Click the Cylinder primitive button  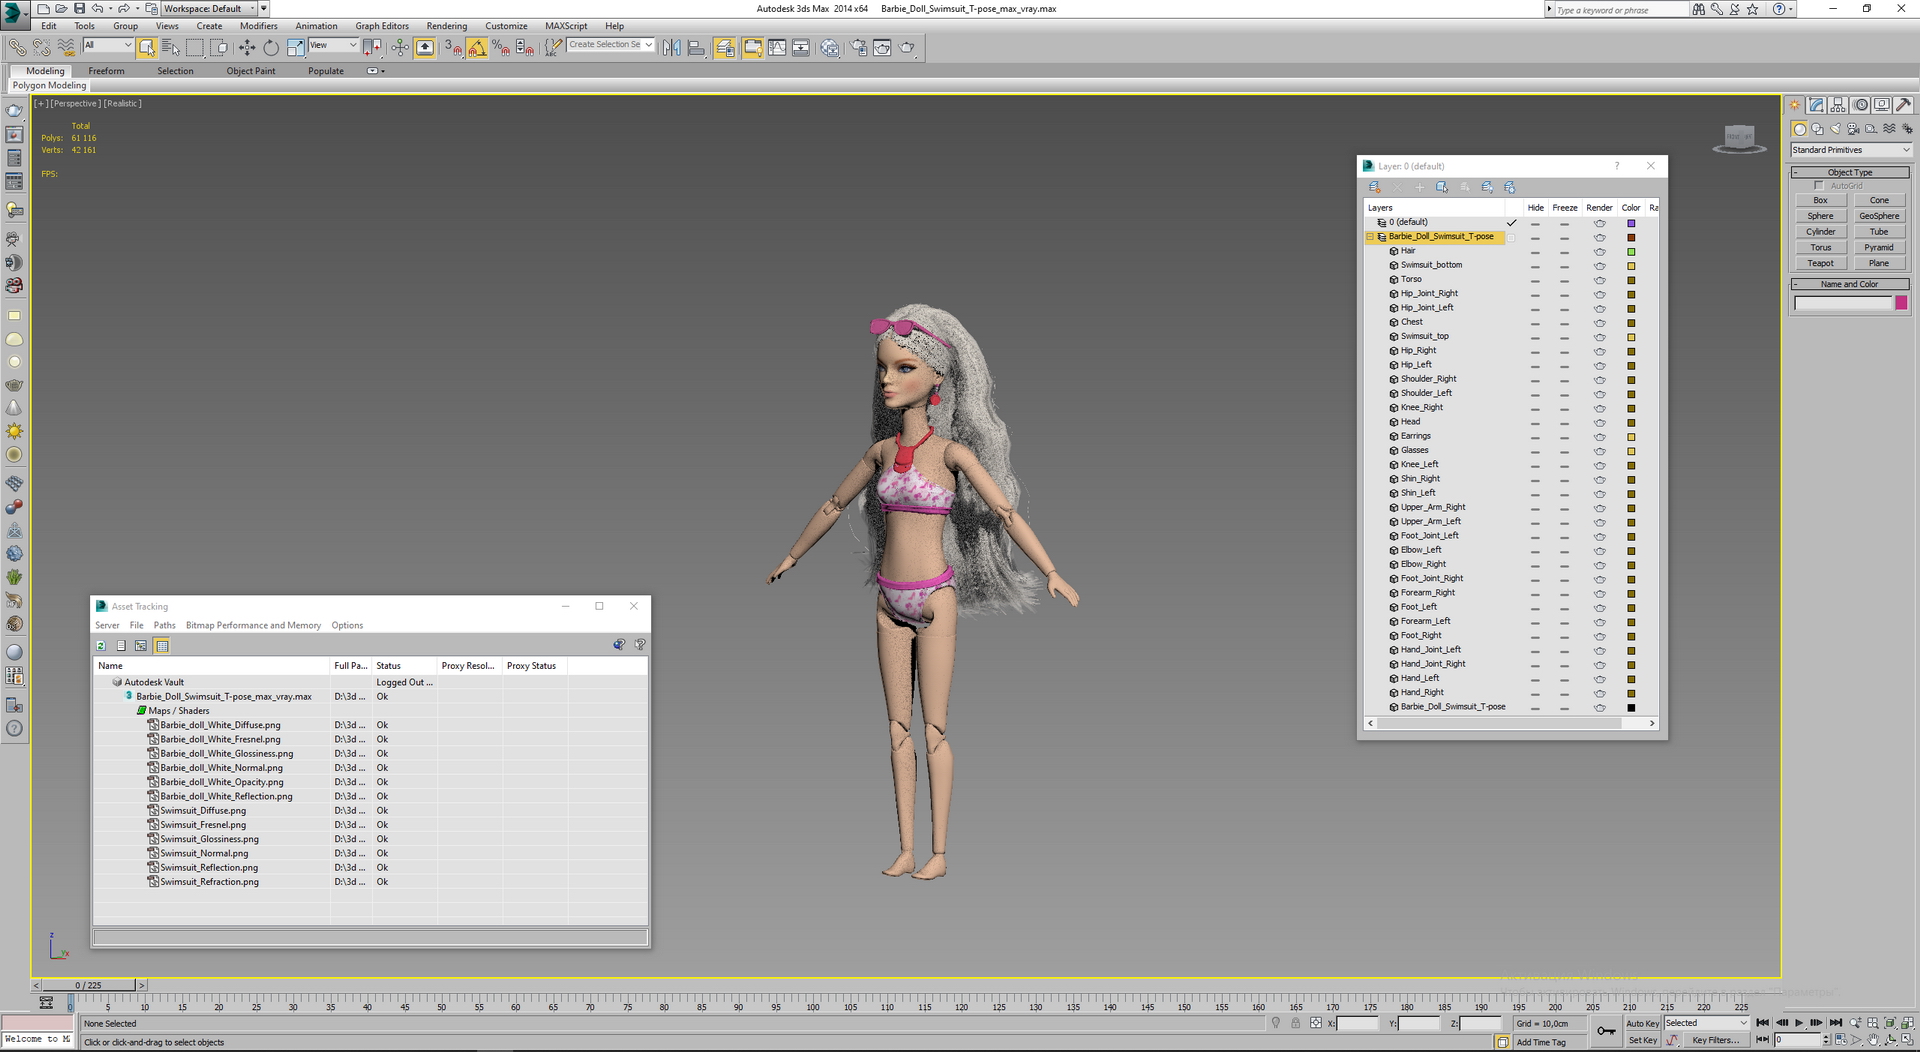[x=1820, y=232]
